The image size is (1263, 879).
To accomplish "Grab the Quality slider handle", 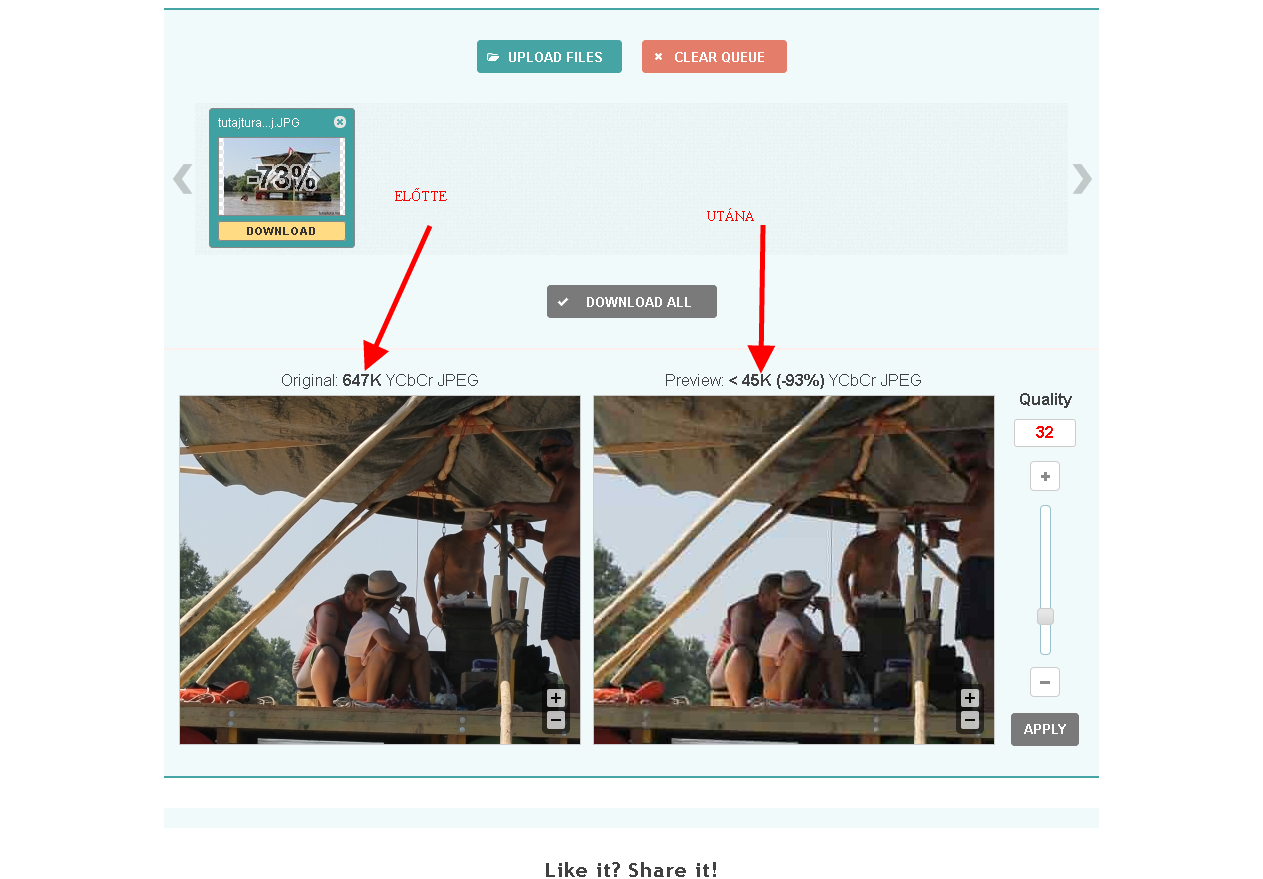I will (x=1045, y=616).
